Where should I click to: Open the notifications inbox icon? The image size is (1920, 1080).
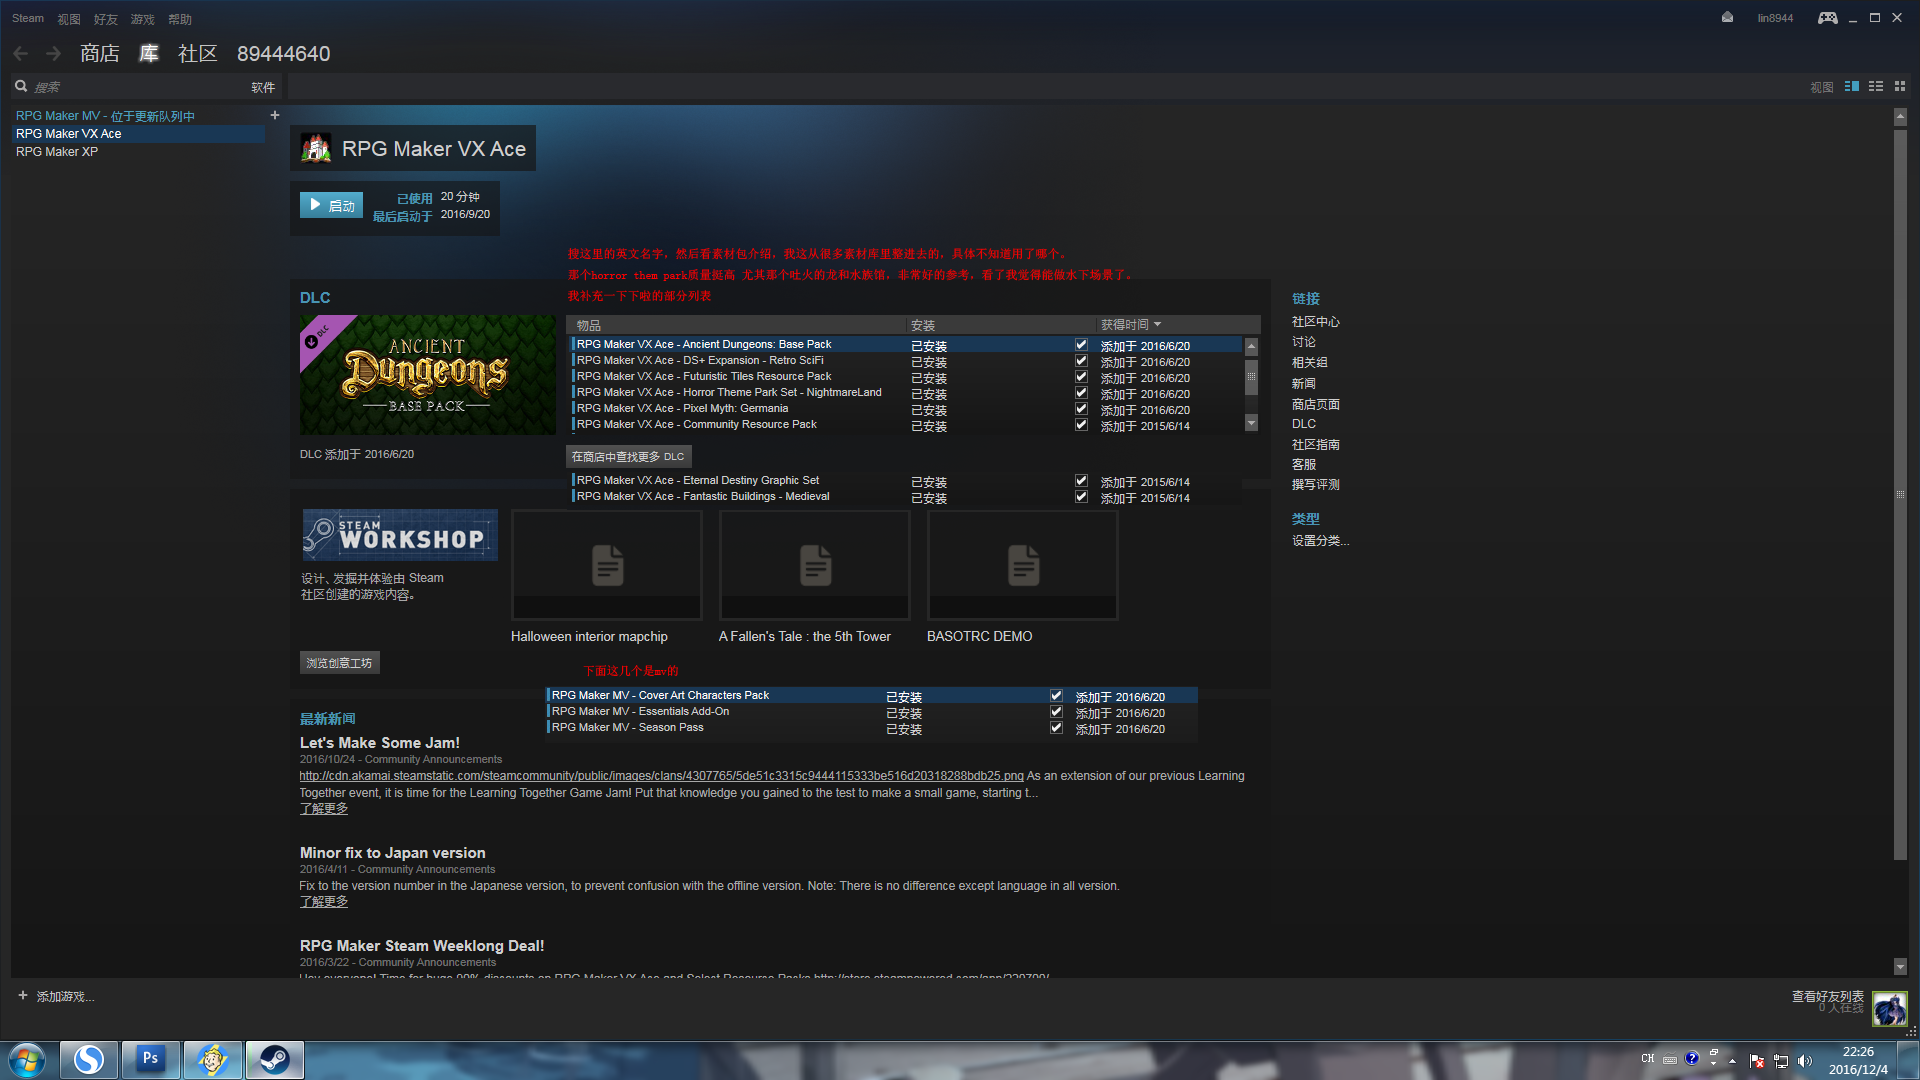(x=1727, y=18)
